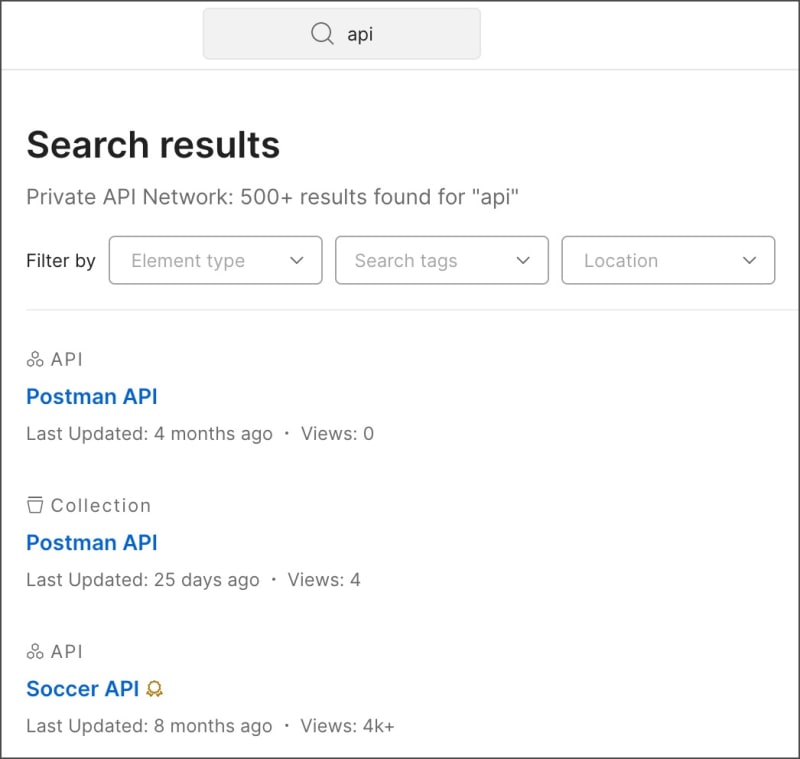Image resolution: width=800 pixels, height=759 pixels.
Task: Open the Soccer API link
Action: click(80, 688)
